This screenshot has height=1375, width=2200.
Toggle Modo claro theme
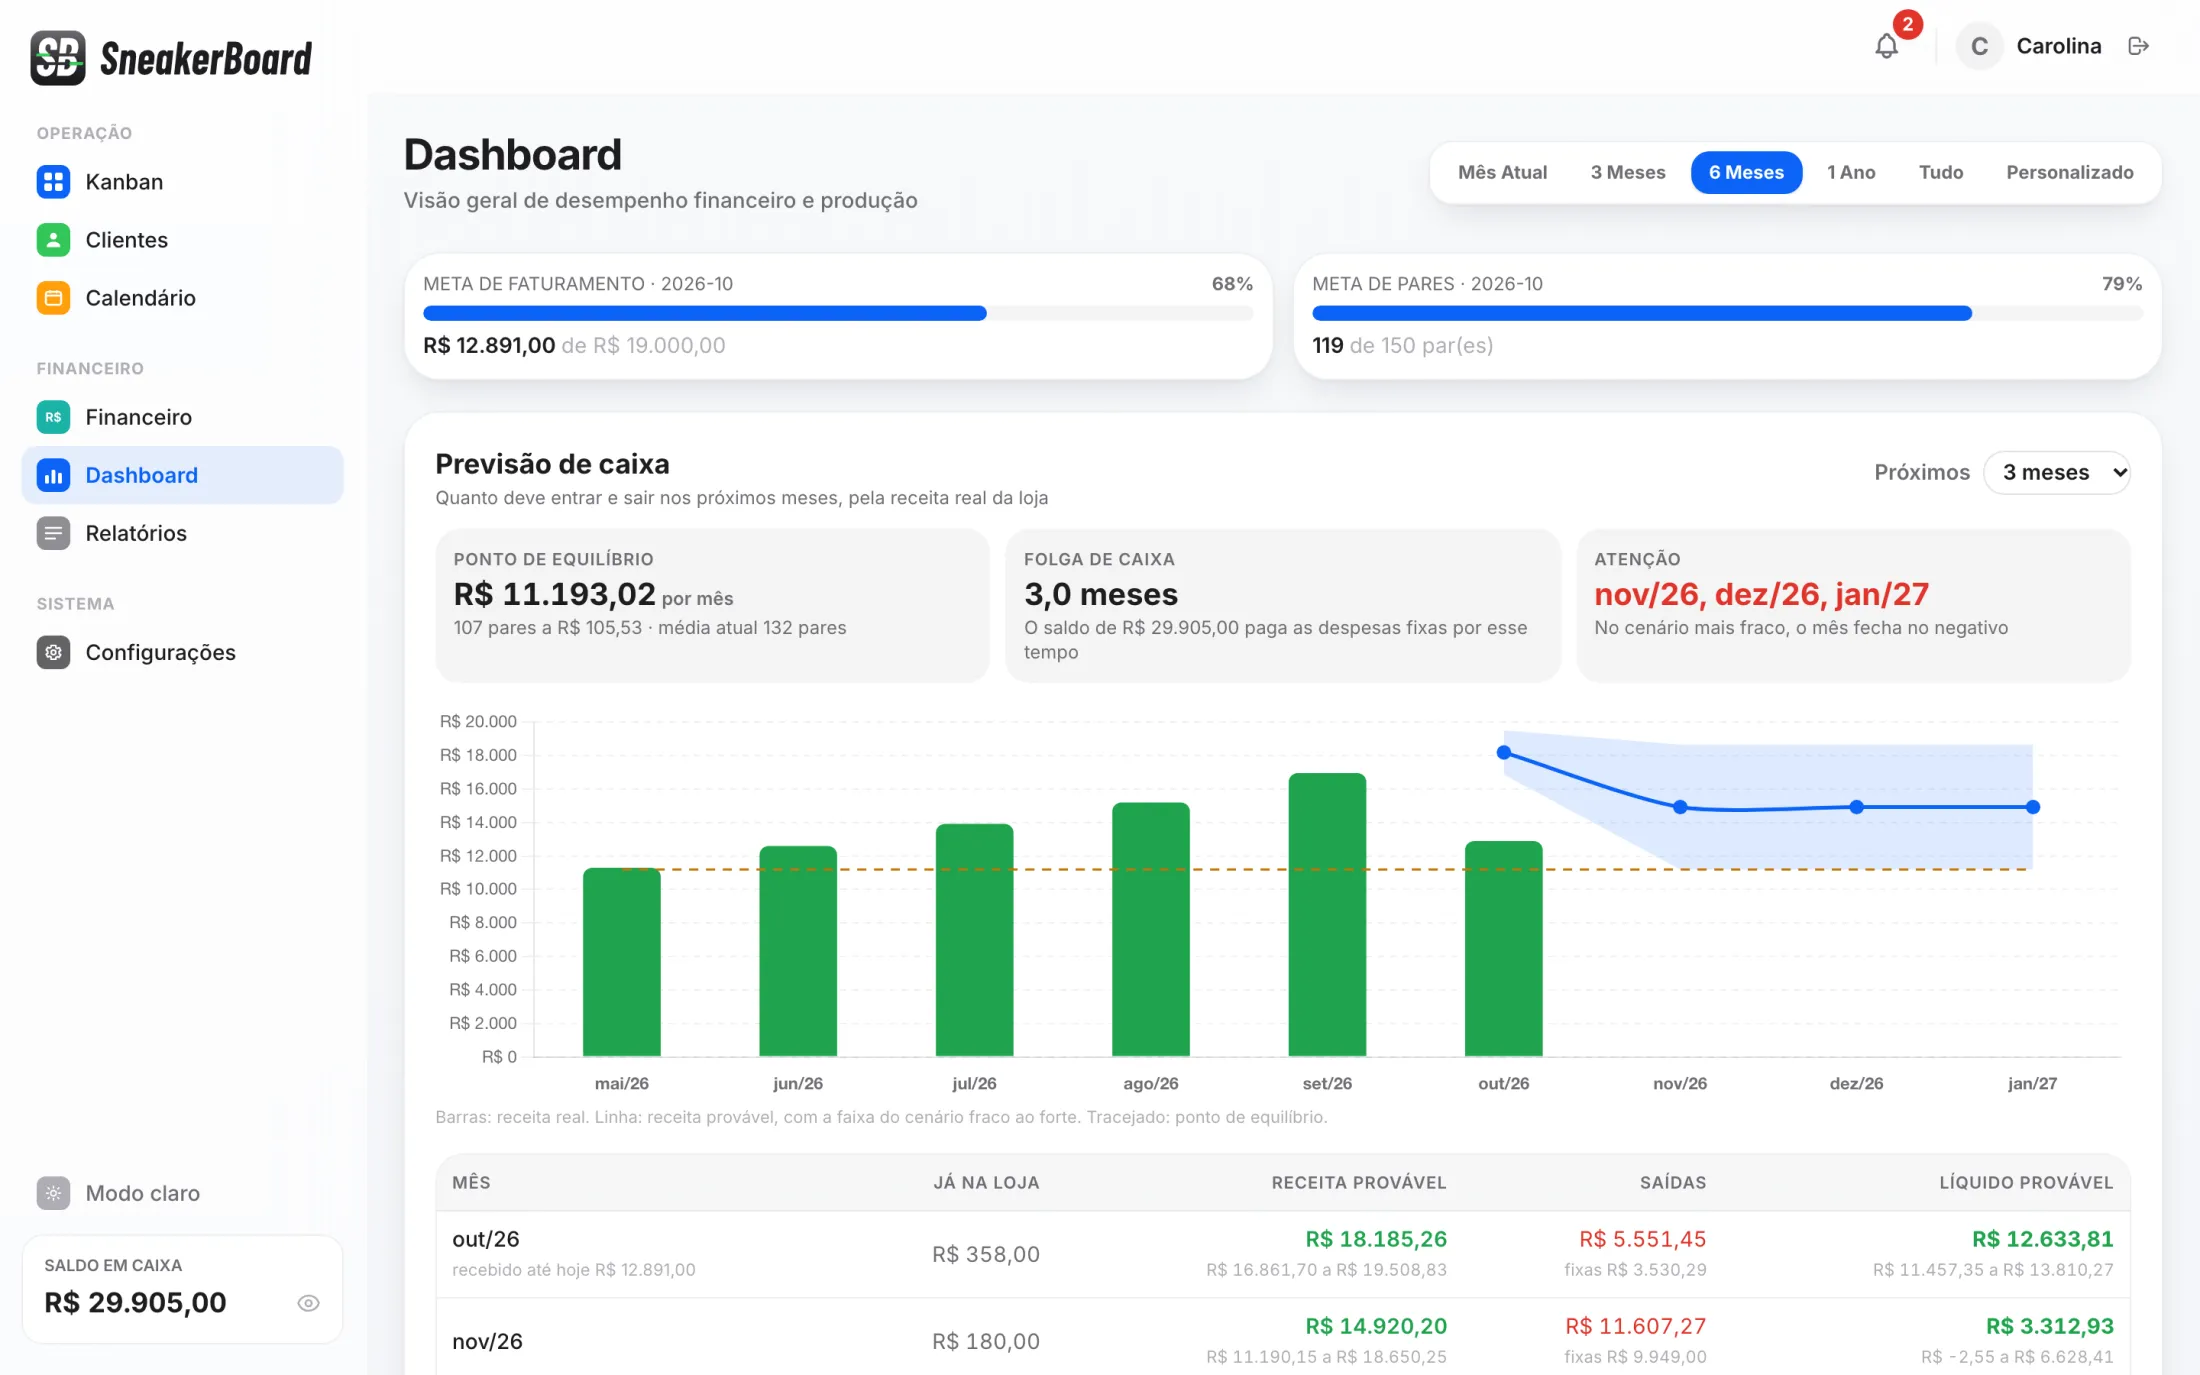pyautogui.click(x=118, y=1193)
